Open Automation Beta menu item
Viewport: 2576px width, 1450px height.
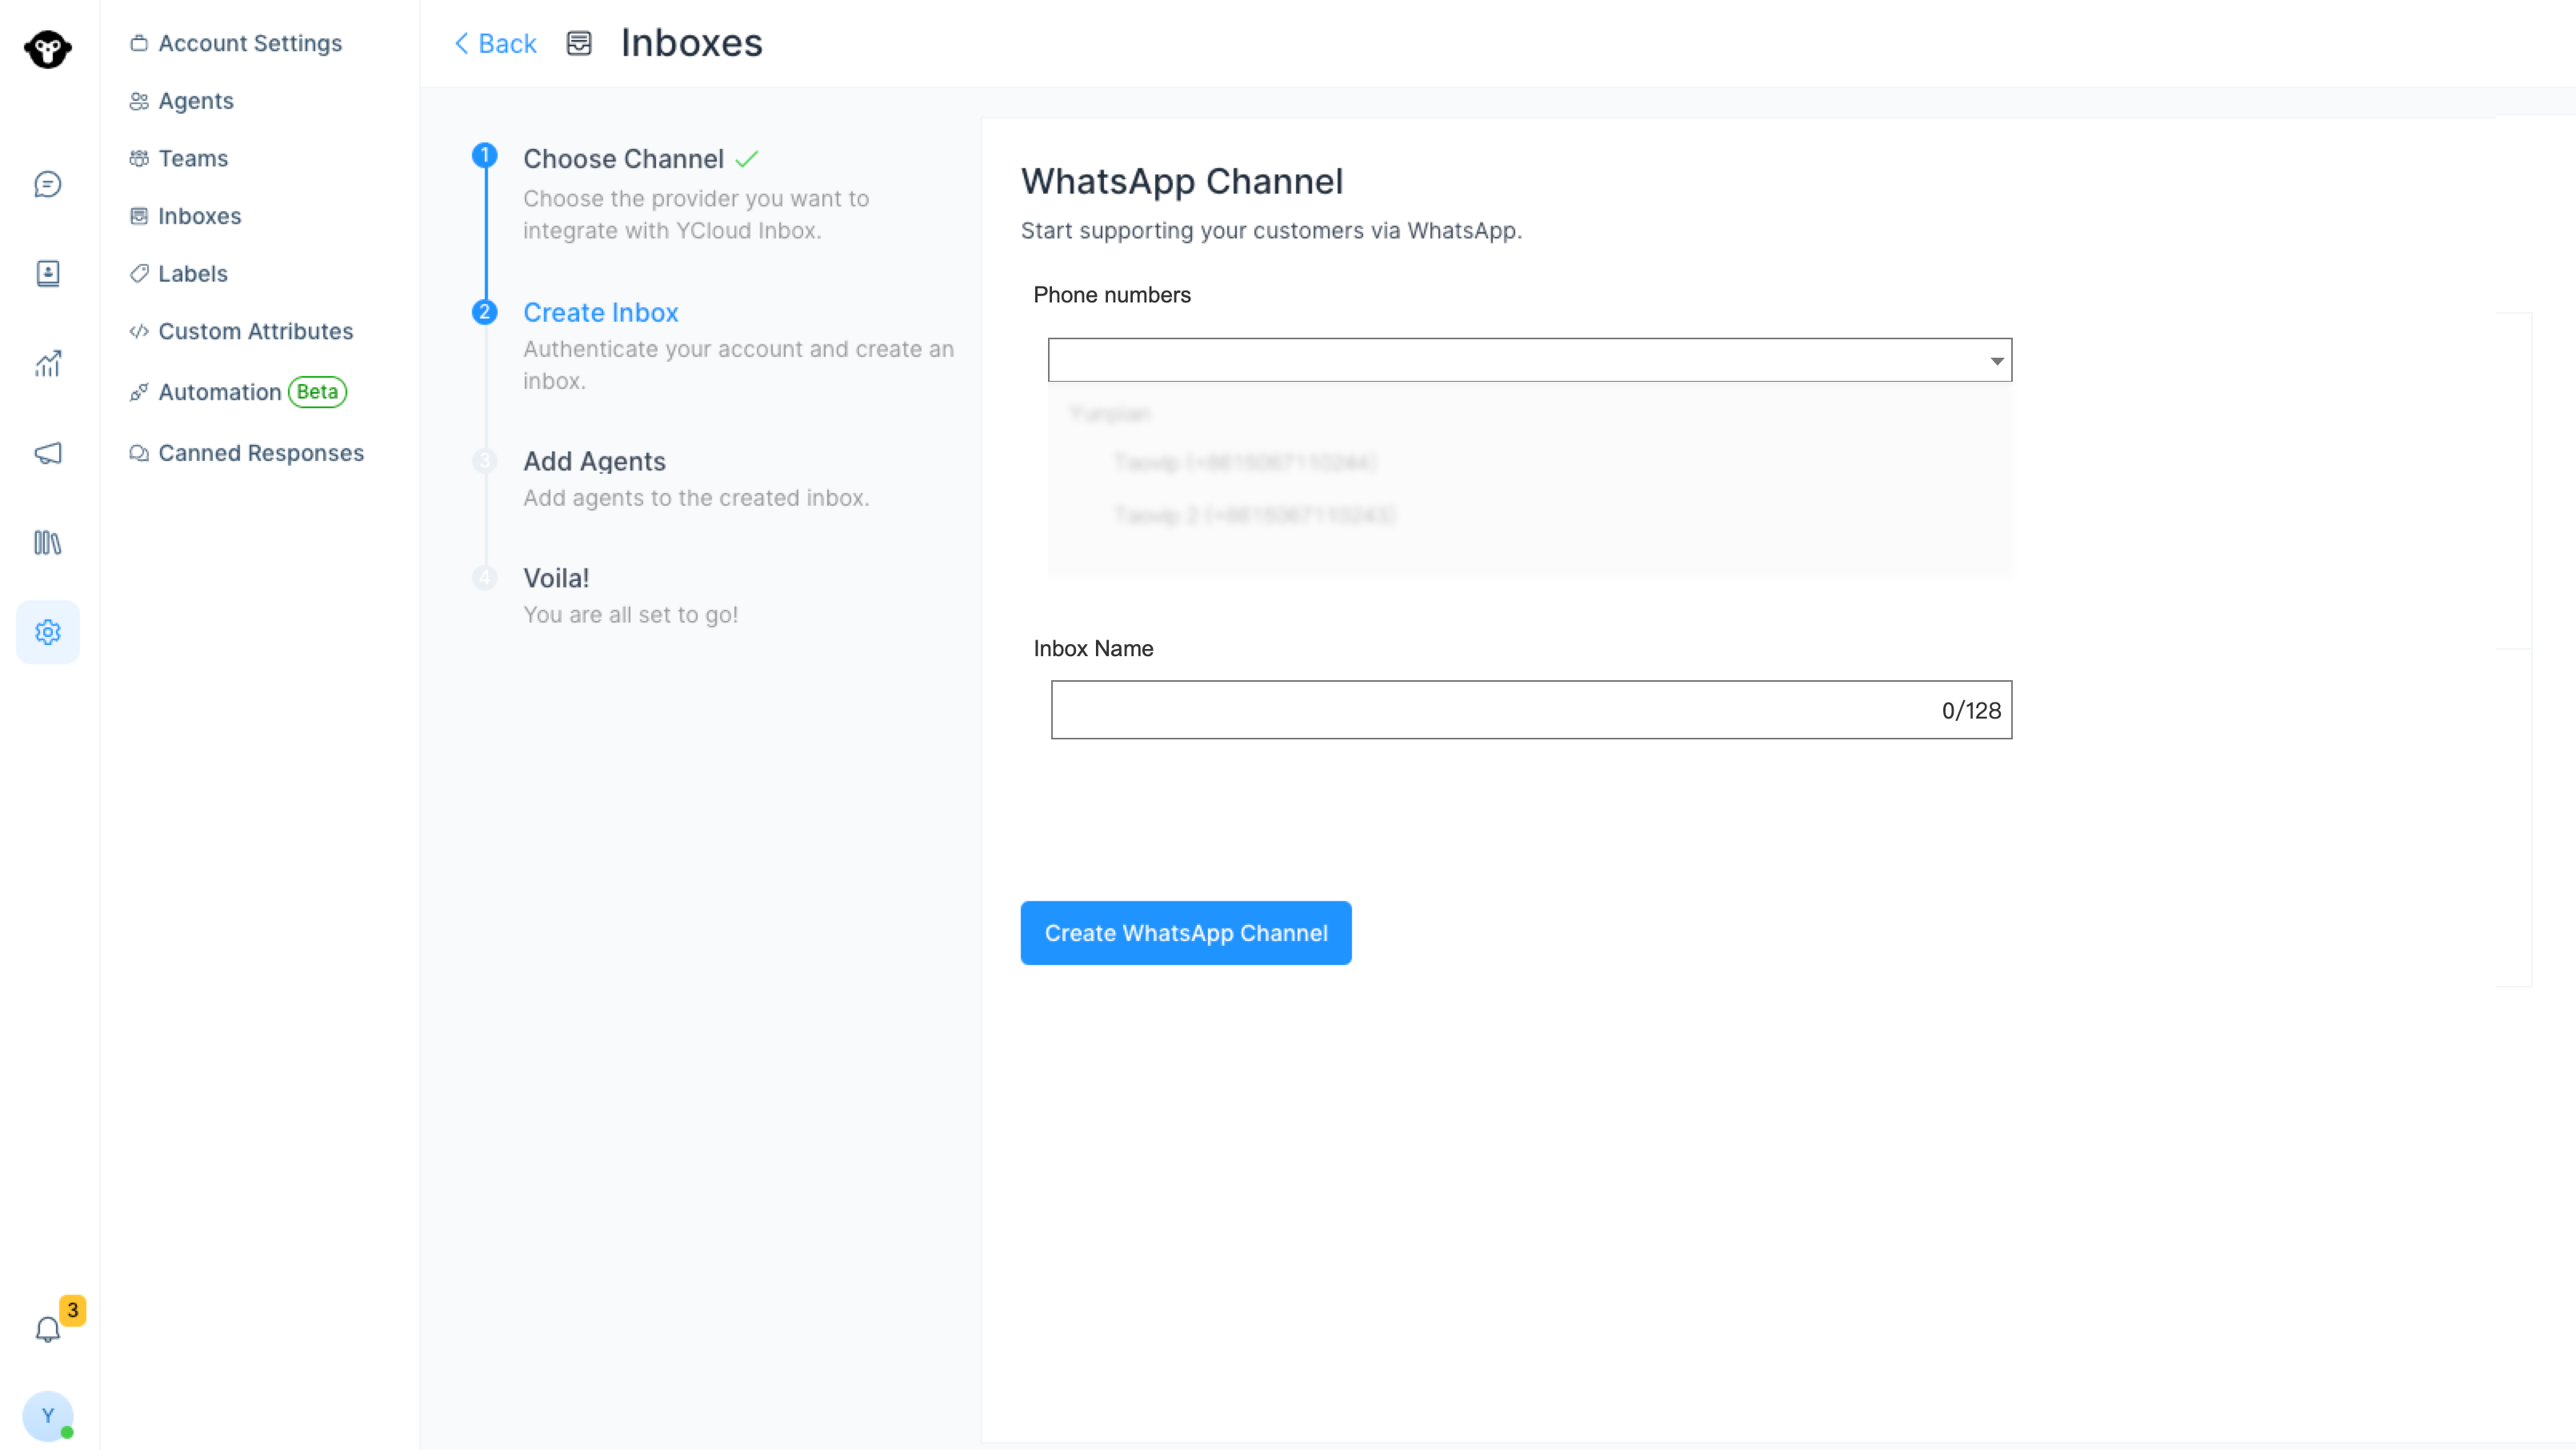coord(220,392)
